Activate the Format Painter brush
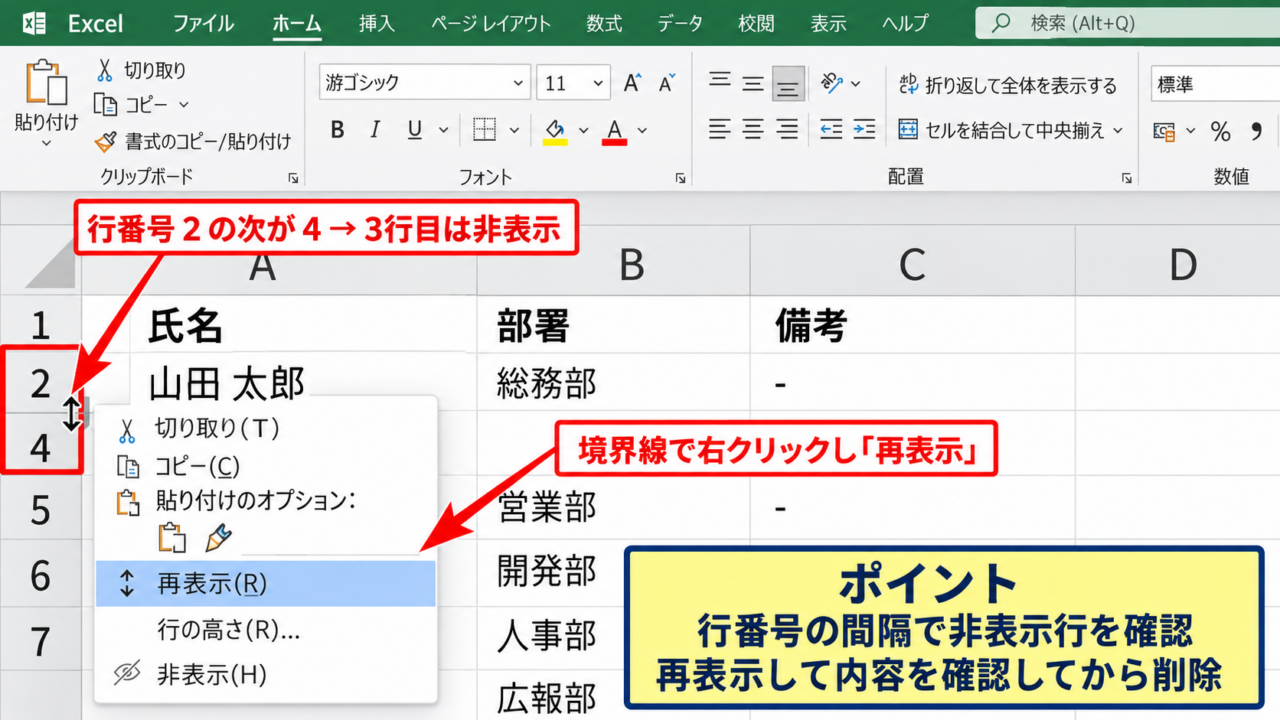The width and height of the screenshot is (1280, 720). [105, 142]
